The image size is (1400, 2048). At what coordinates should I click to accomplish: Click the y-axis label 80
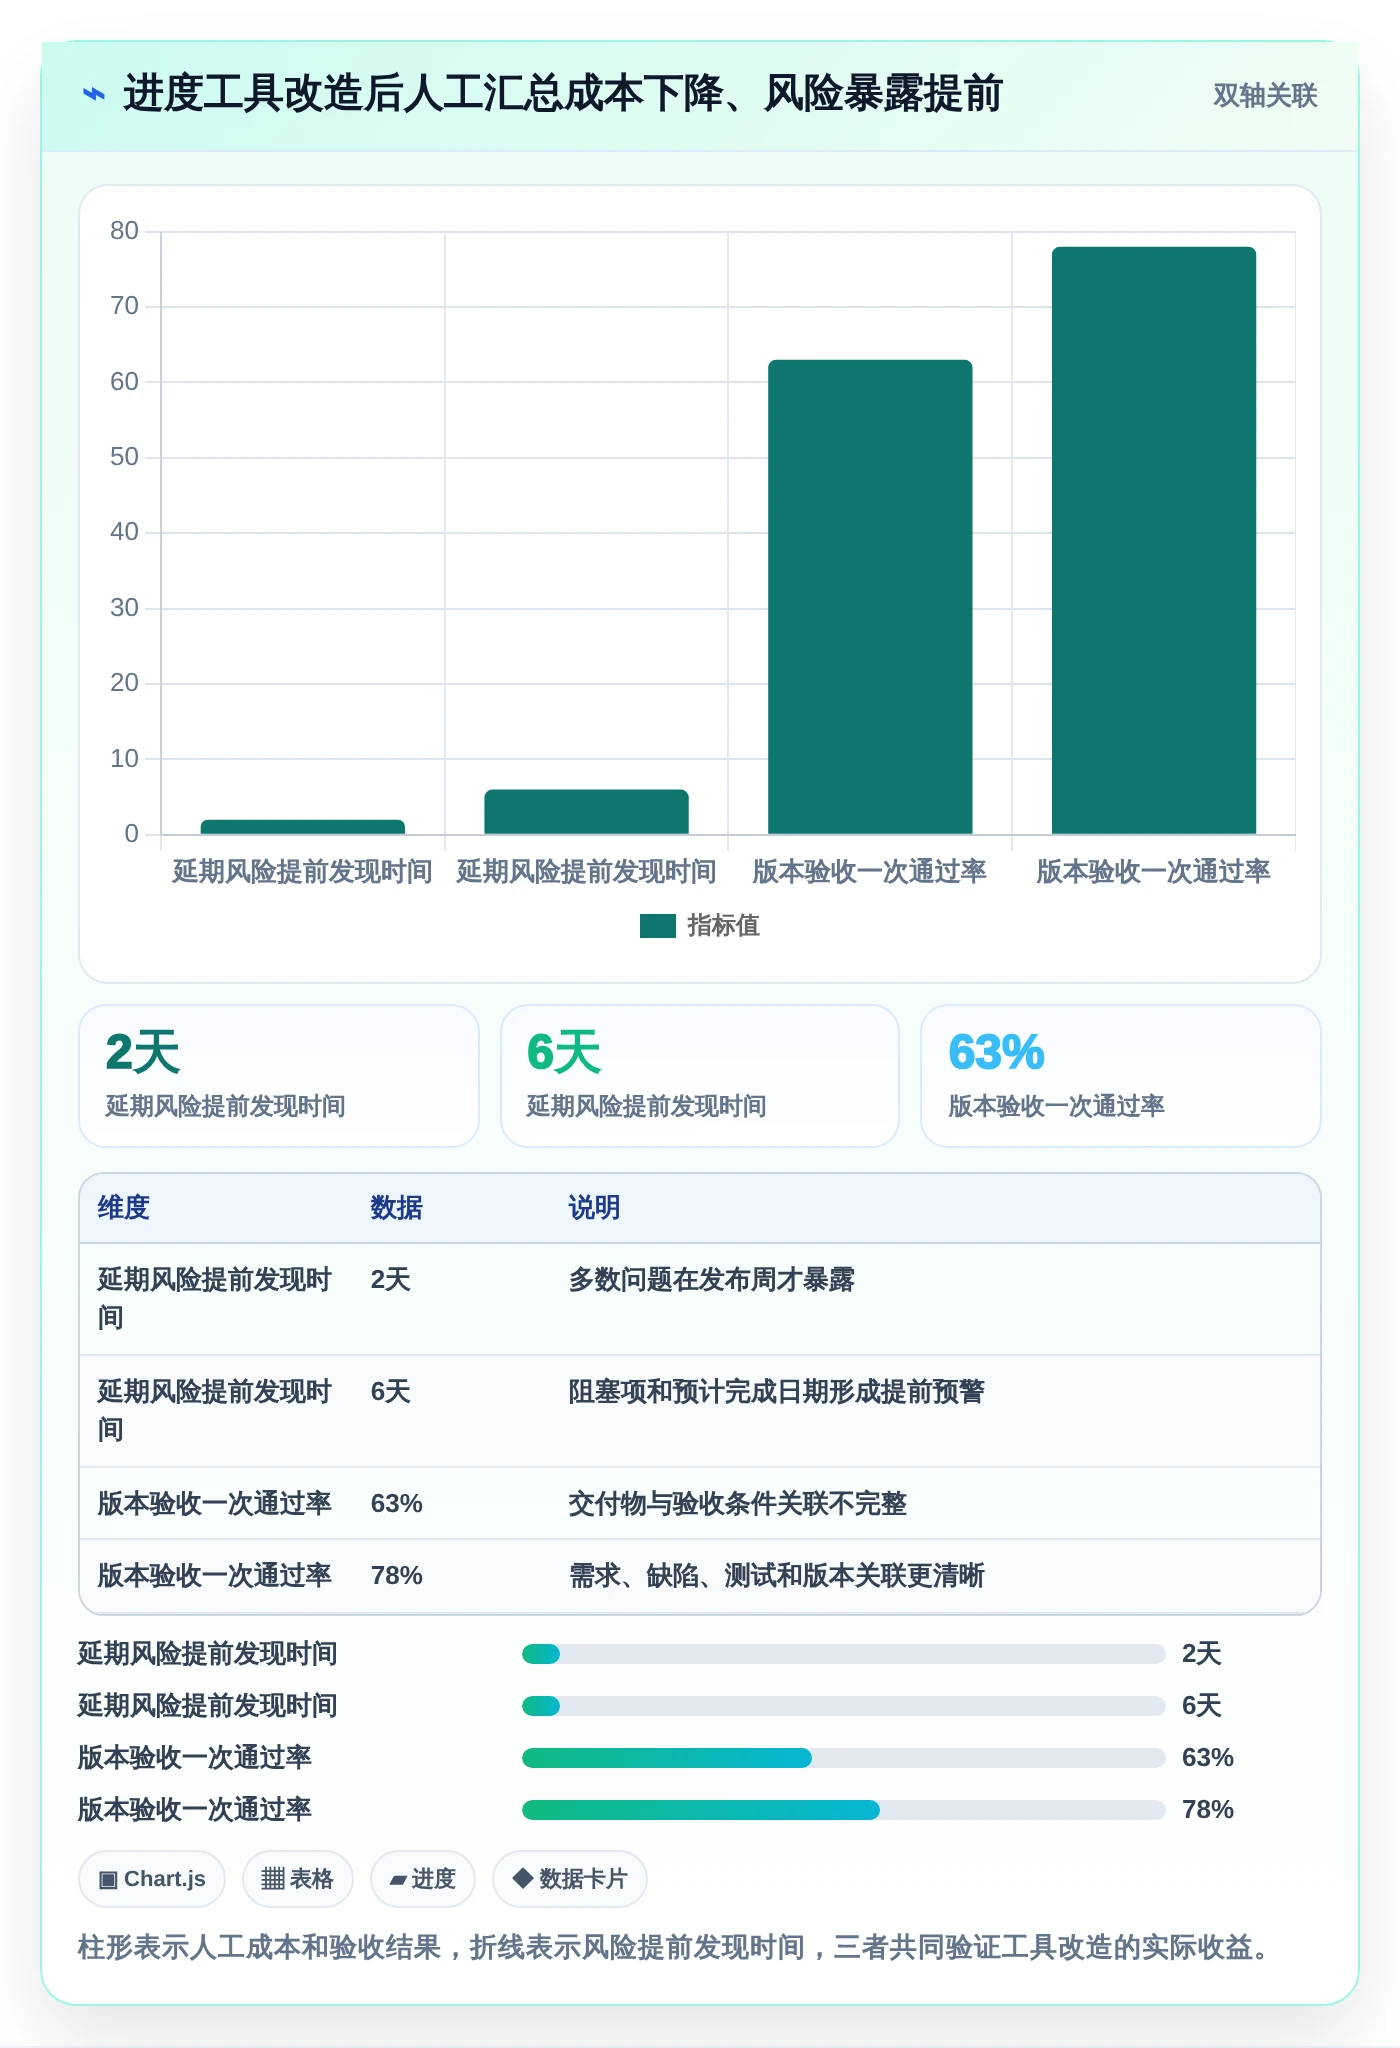click(x=124, y=231)
